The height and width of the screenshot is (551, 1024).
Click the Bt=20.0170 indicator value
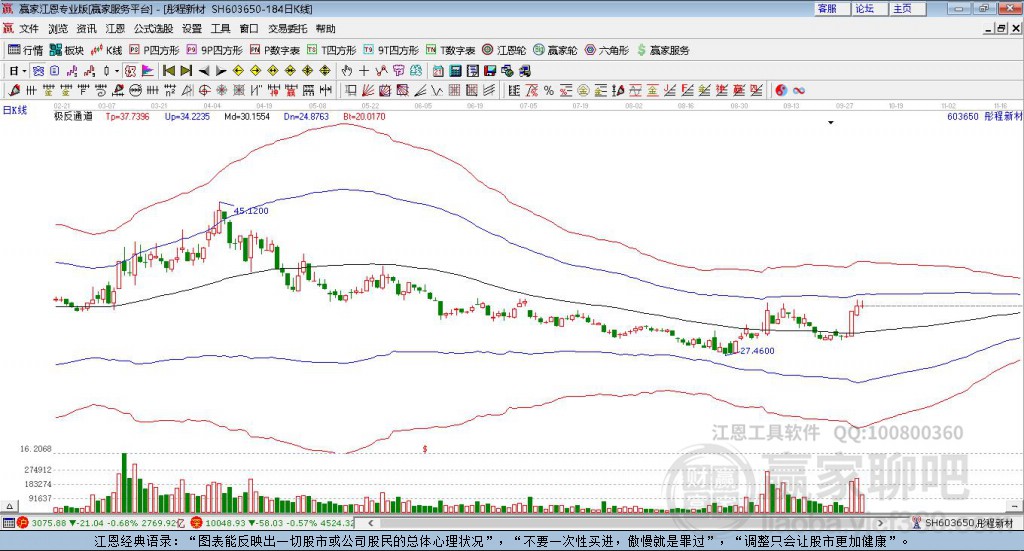[364, 116]
